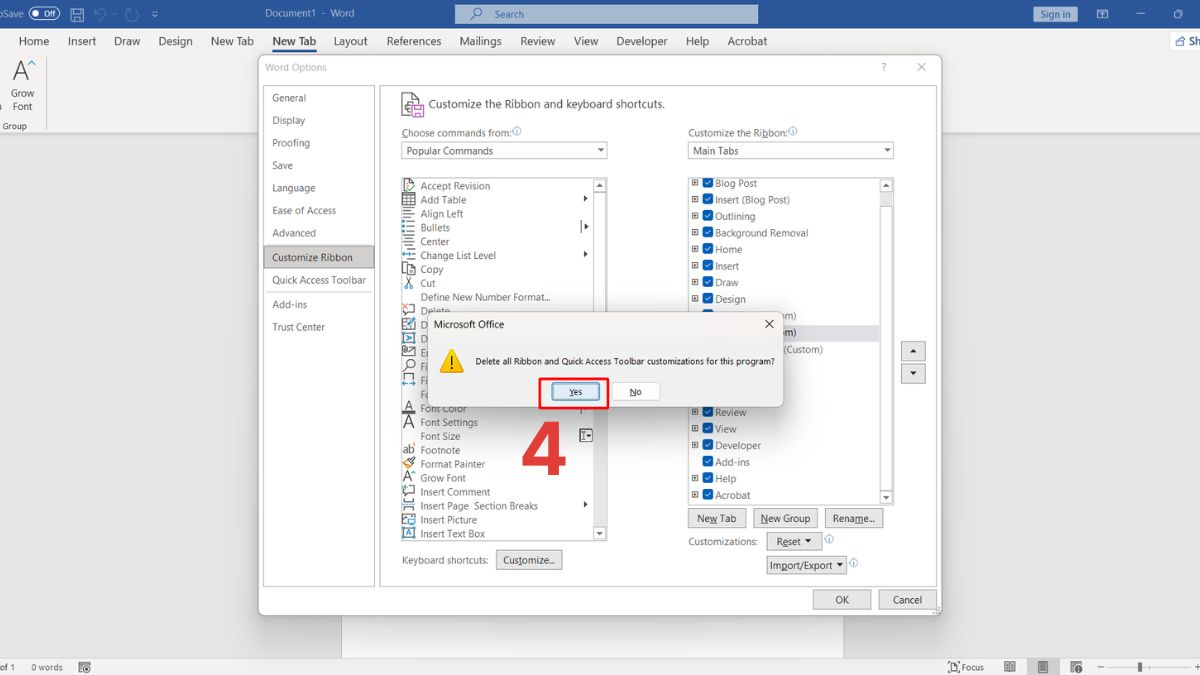1200x675 pixels.
Task: Uncheck the Blog Post tab checkbox
Action: coord(708,183)
